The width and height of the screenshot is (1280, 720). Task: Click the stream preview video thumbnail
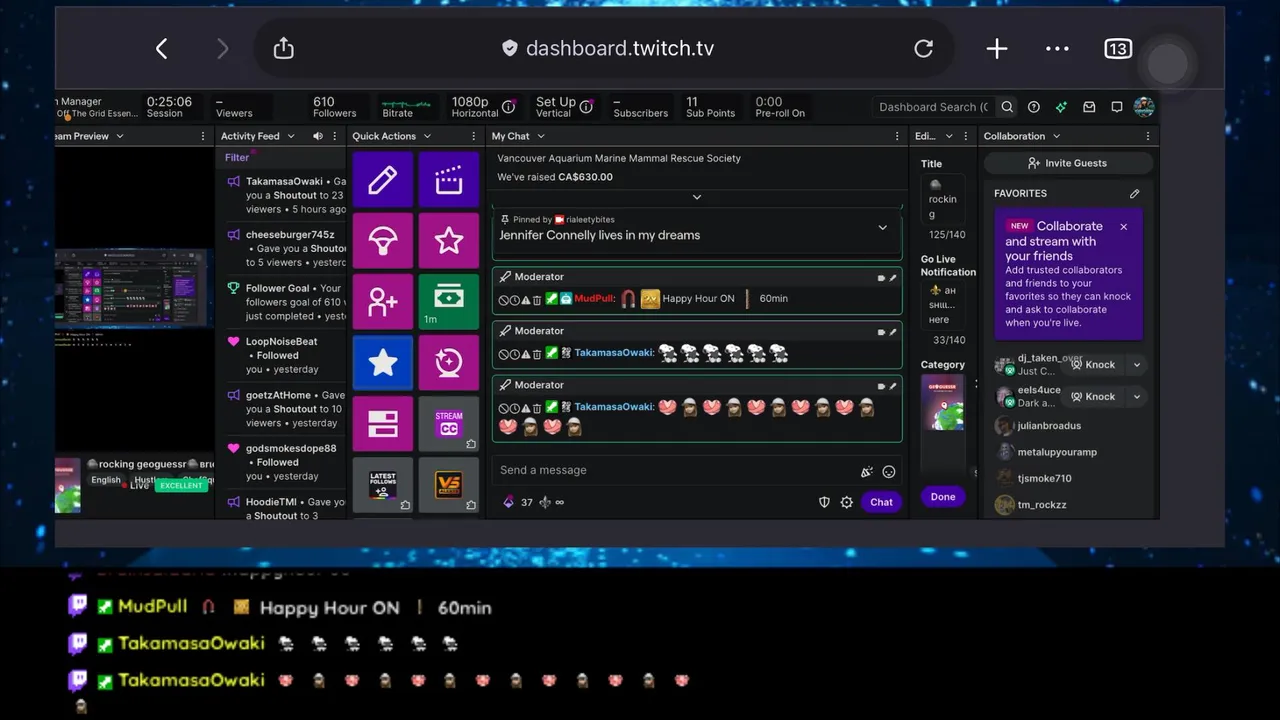coord(134,289)
